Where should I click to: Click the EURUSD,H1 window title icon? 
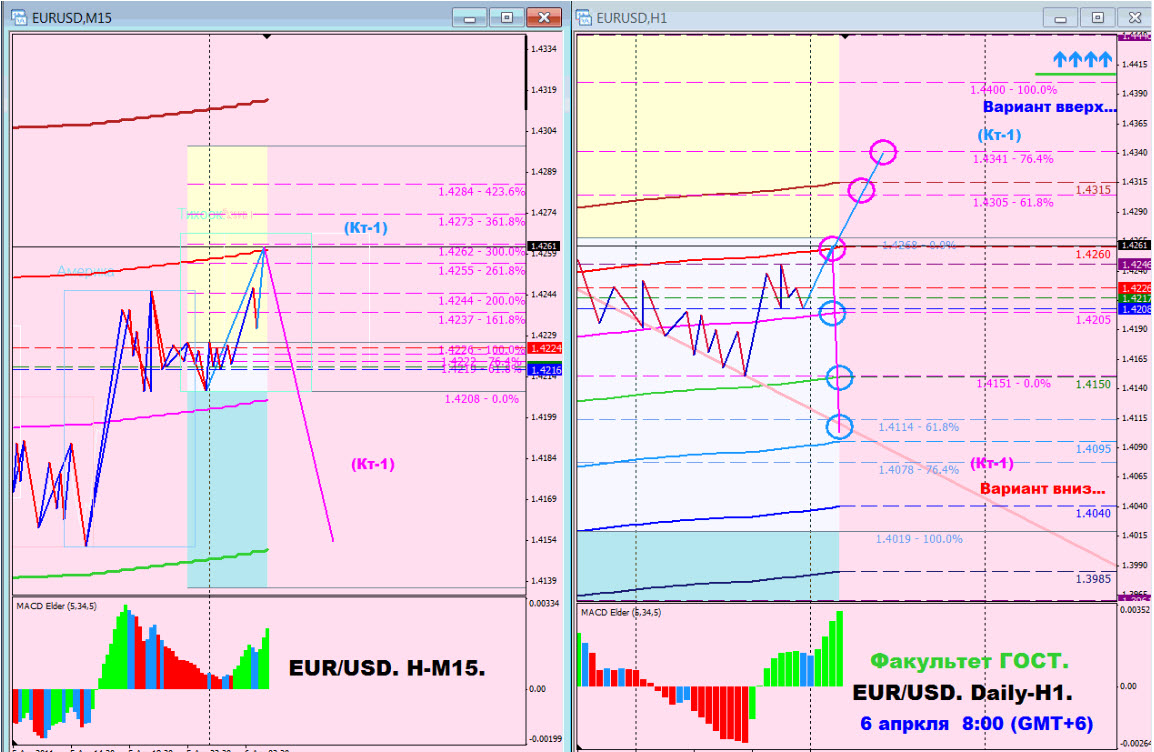coord(584,17)
